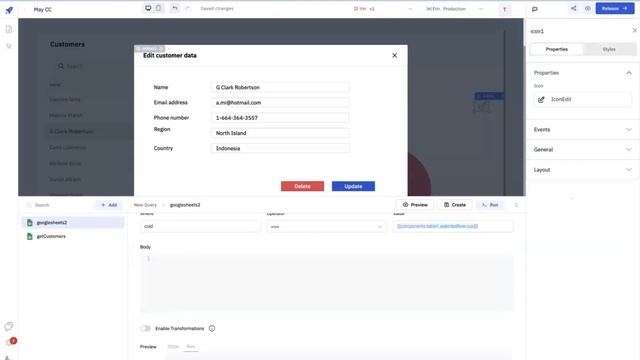Focus the query Search box
Image resolution: width=640 pixels, height=360 pixels.
(58, 205)
